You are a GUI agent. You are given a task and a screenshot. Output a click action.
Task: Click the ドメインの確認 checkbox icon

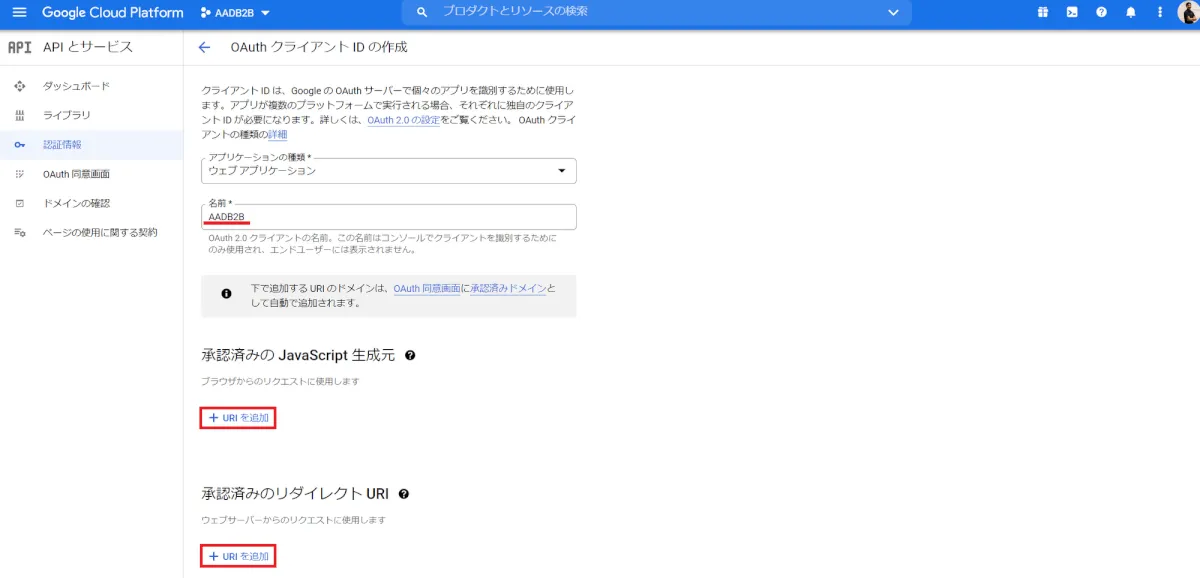click(x=20, y=203)
